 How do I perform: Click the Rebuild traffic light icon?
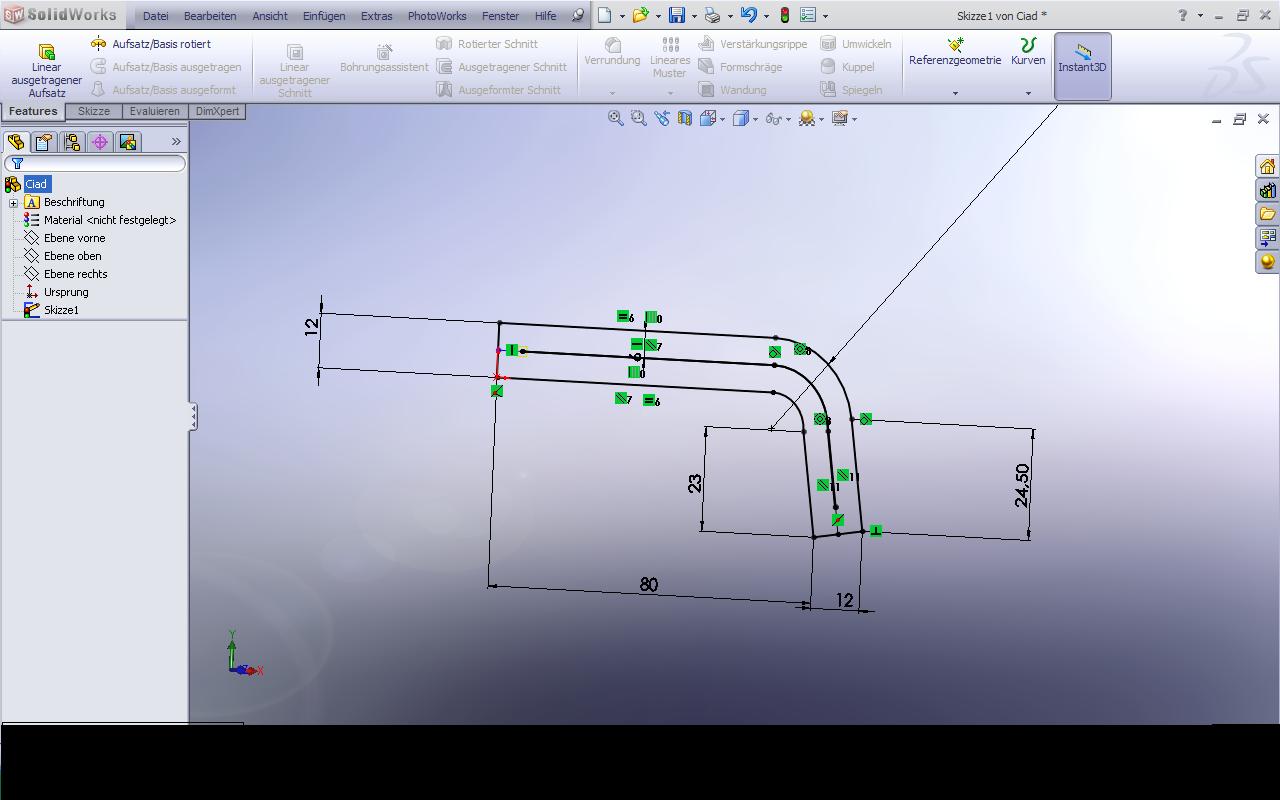(785, 15)
